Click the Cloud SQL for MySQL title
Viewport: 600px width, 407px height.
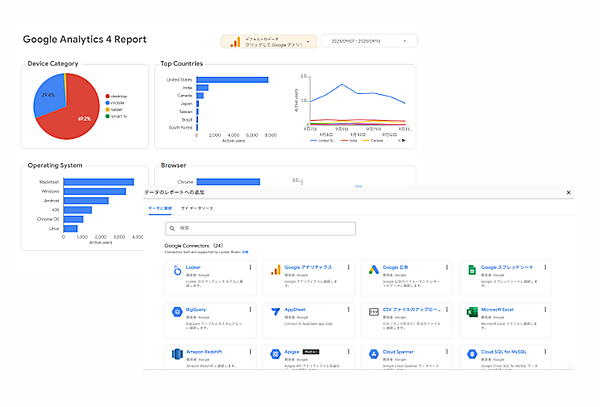507,352
